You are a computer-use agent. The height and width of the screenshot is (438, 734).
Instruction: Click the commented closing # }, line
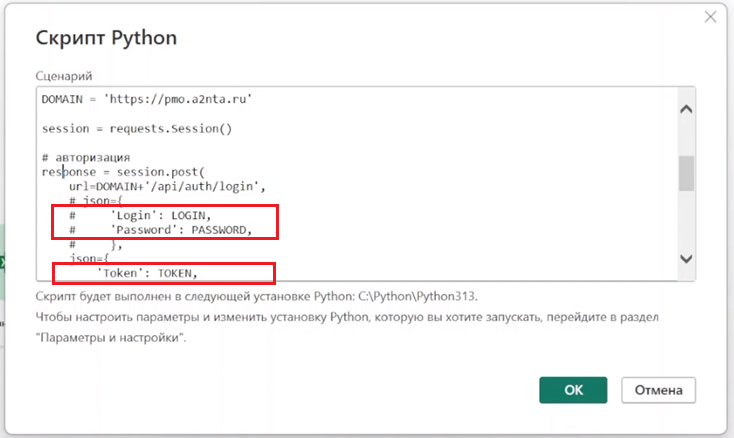(x=95, y=244)
